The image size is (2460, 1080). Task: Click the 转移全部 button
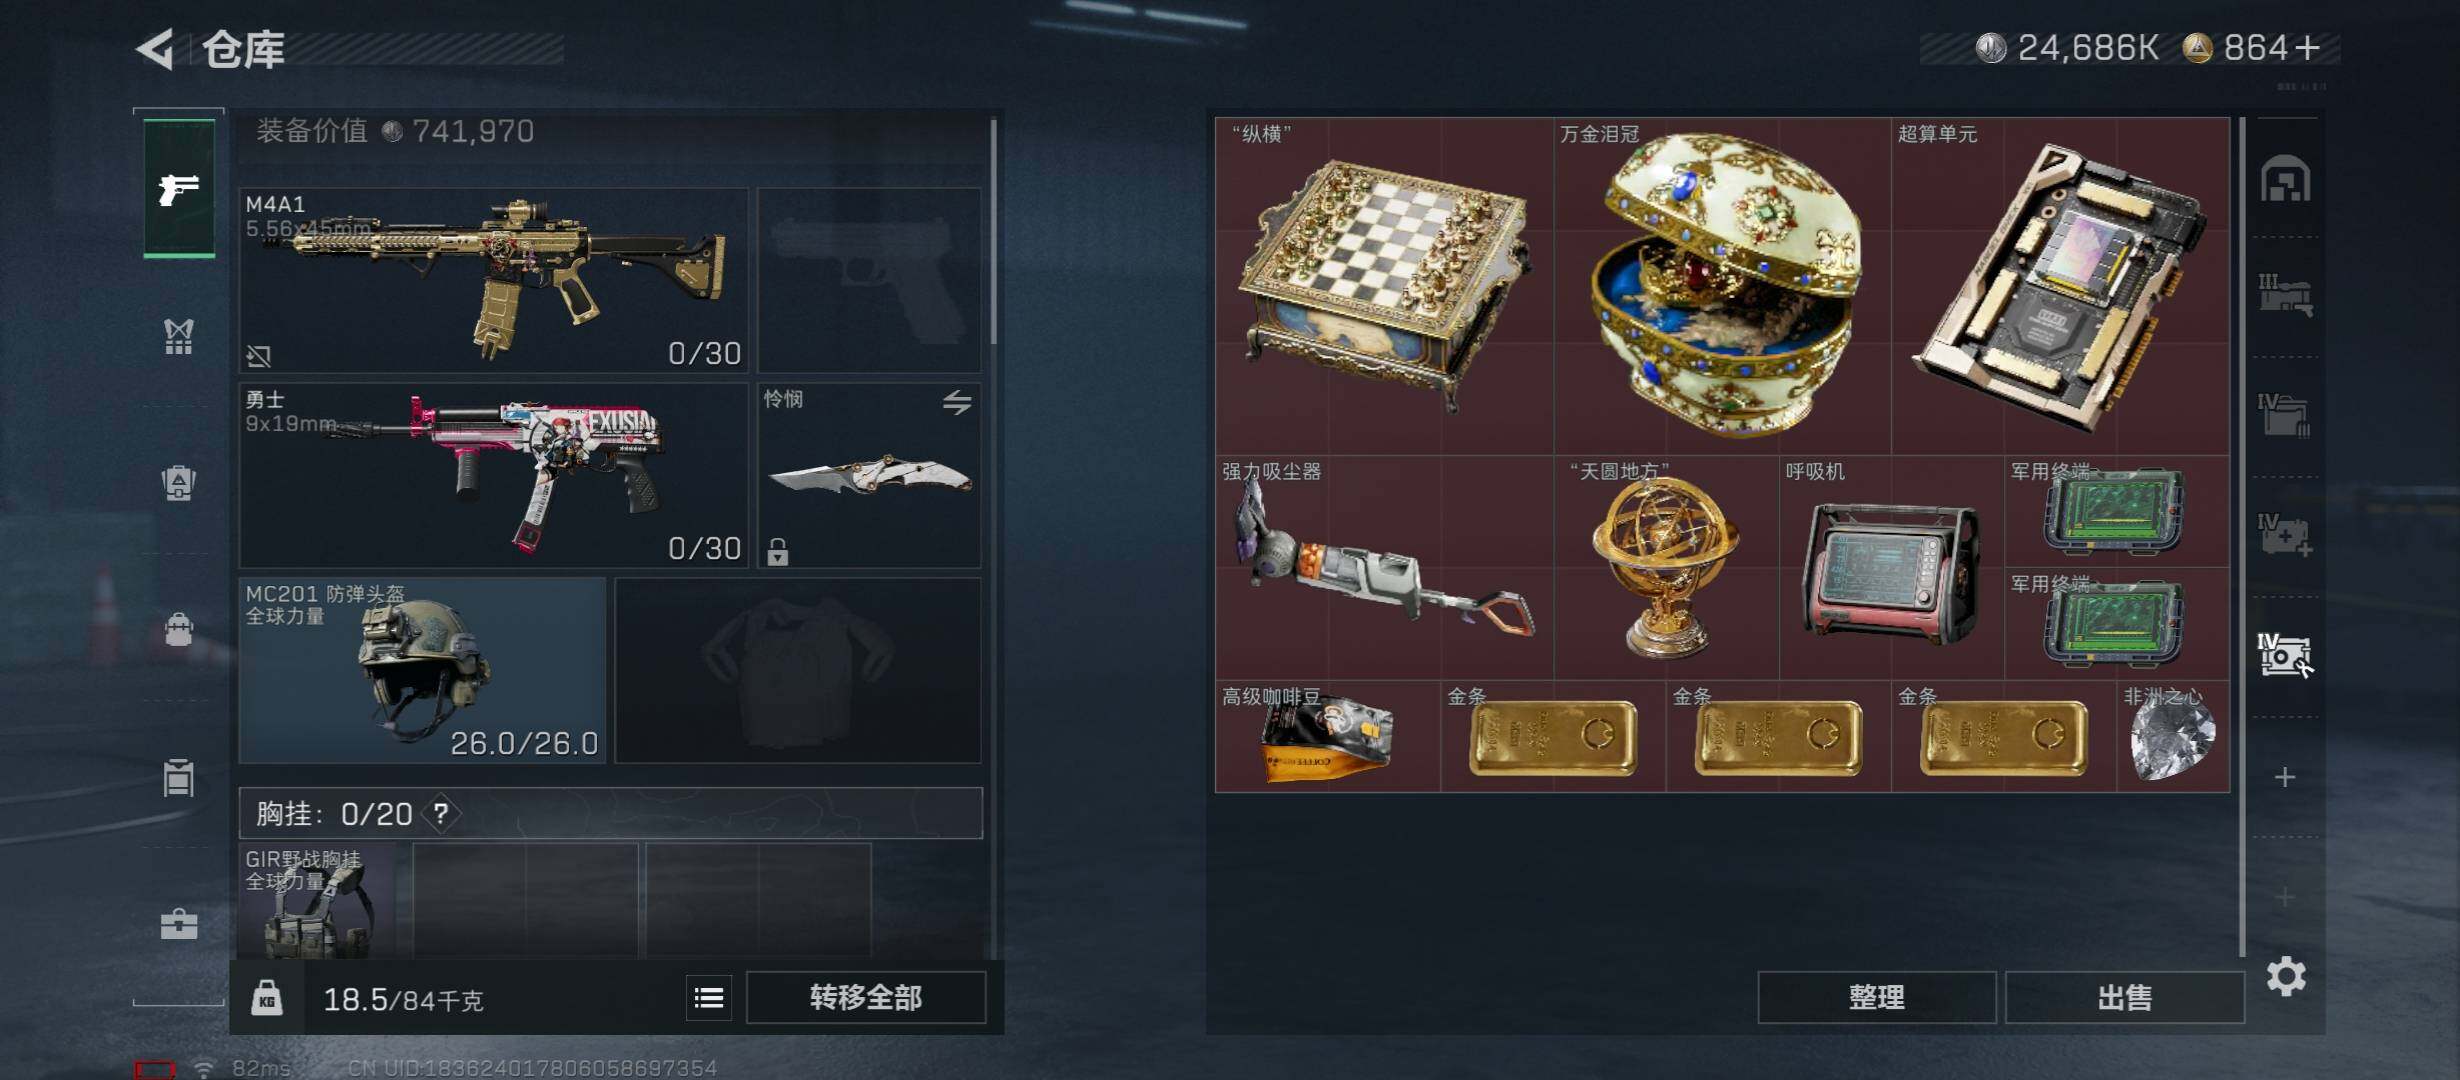866,997
